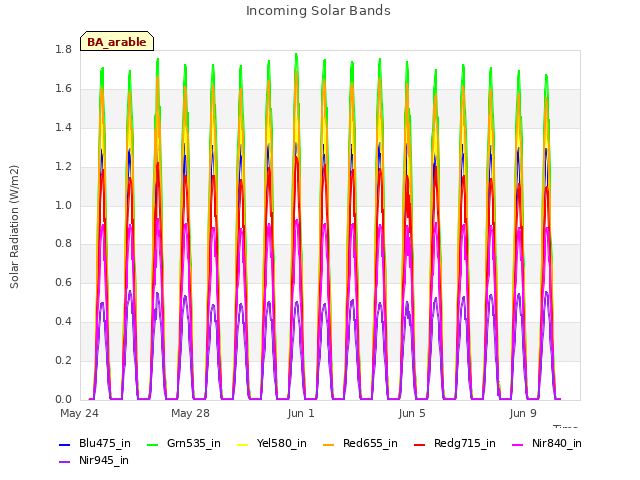Click the Nir840_in magenta legend swatch
Viewport: 640px width, 480px height.
517,444
